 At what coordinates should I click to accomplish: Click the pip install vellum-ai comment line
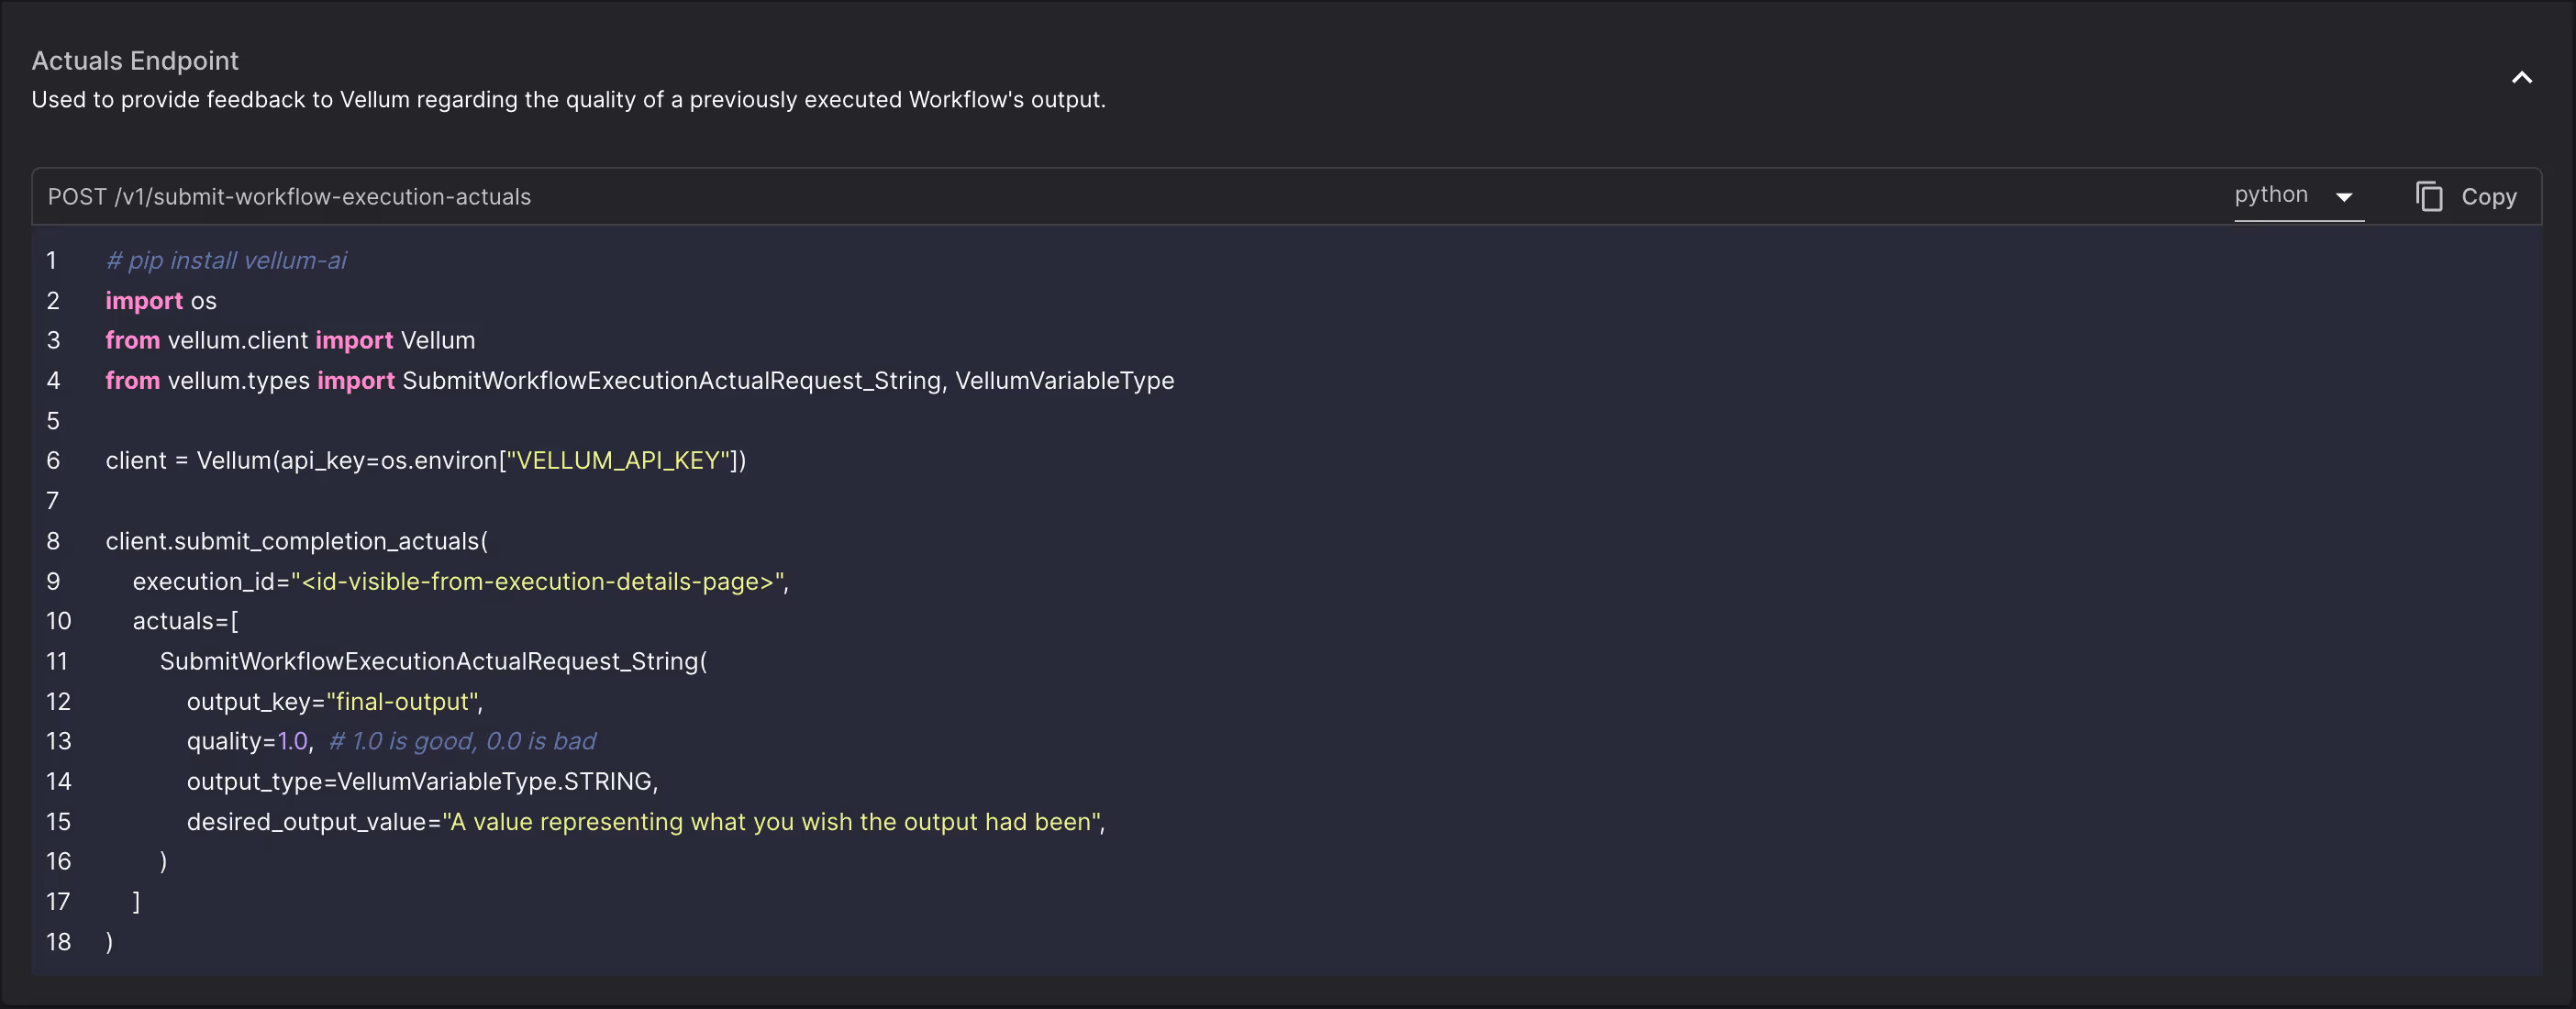click(x=226, y=261)
